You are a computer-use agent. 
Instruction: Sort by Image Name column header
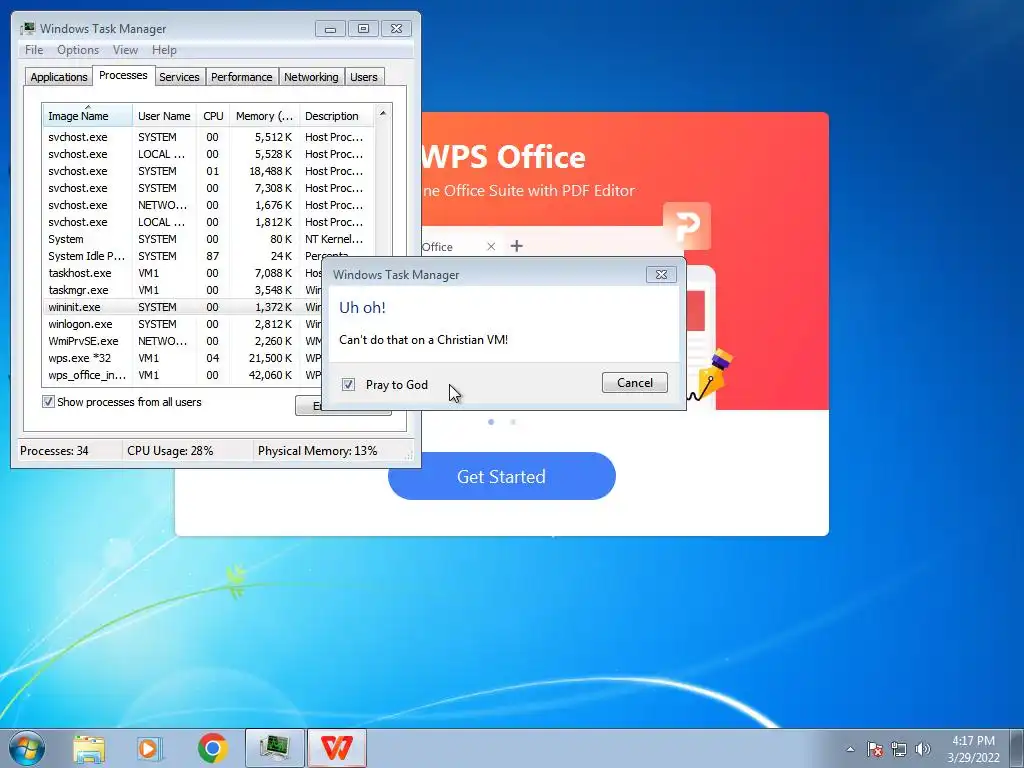pyautogui.click(x=88, y=116)
